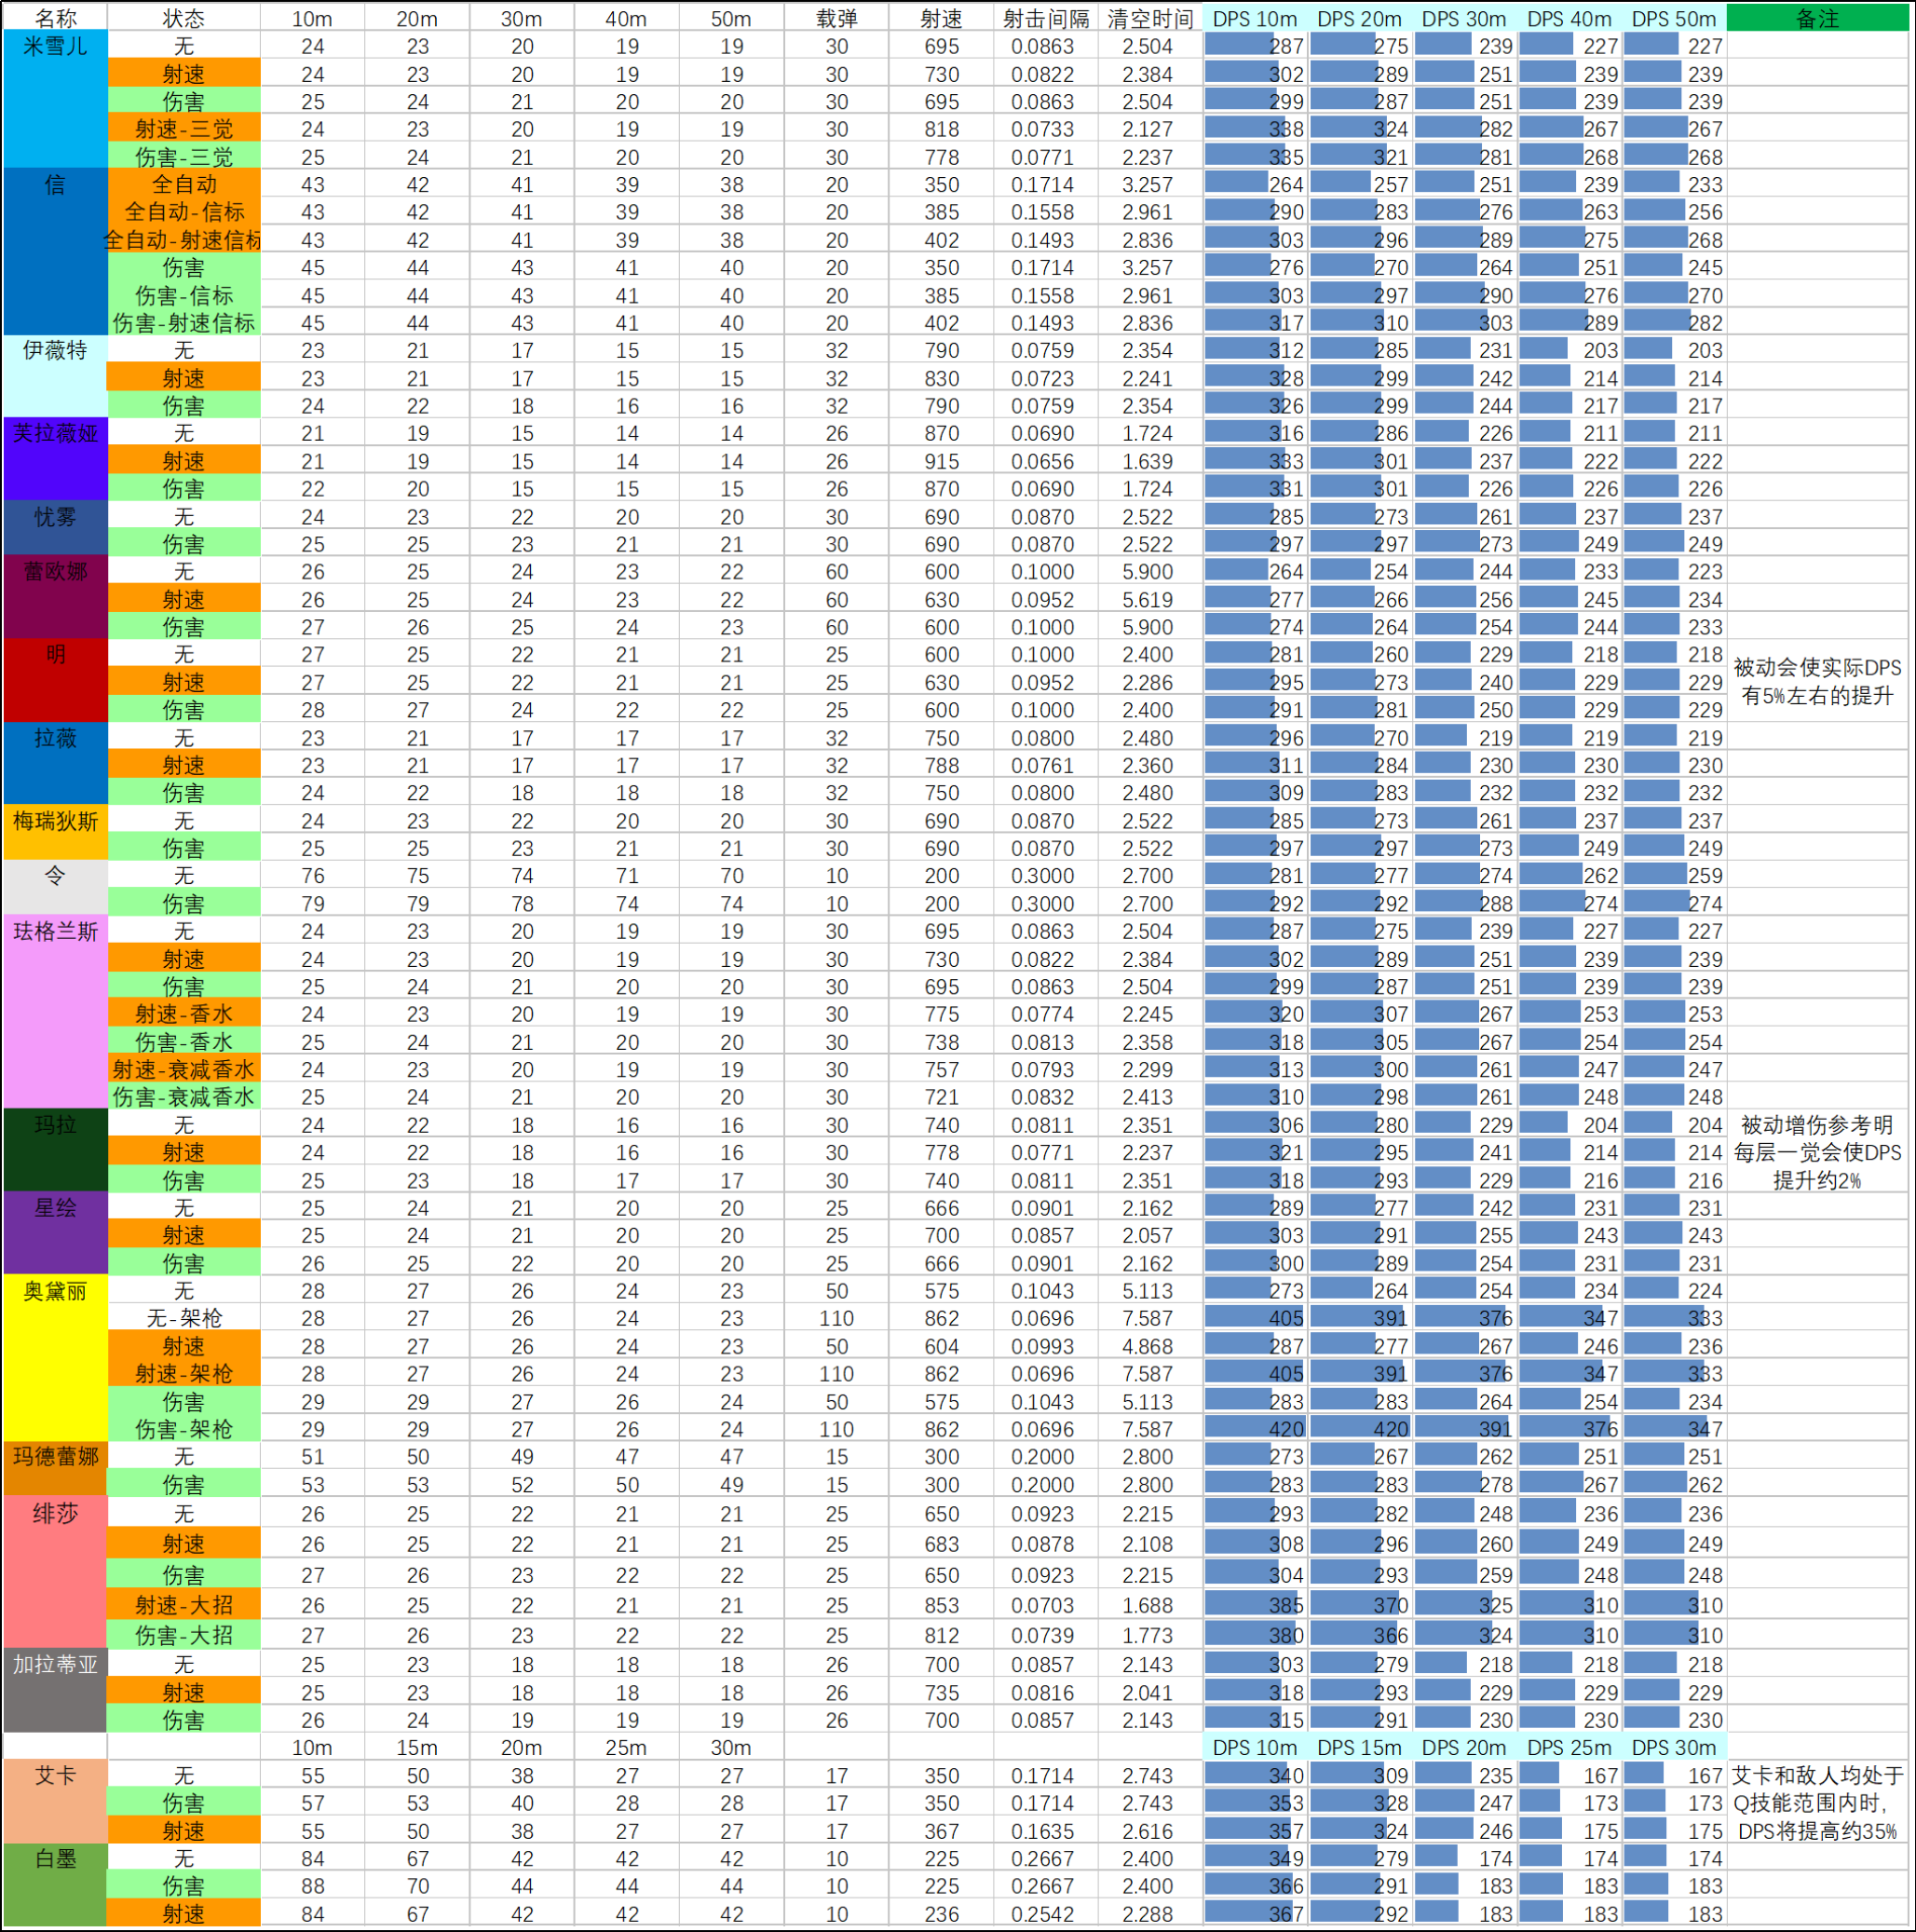The width and height of the screenshot is (1916, 1932).
Task: Select the 380 DPS cell in 伤害-大招 row
Action: (x=1255, y=1634)
